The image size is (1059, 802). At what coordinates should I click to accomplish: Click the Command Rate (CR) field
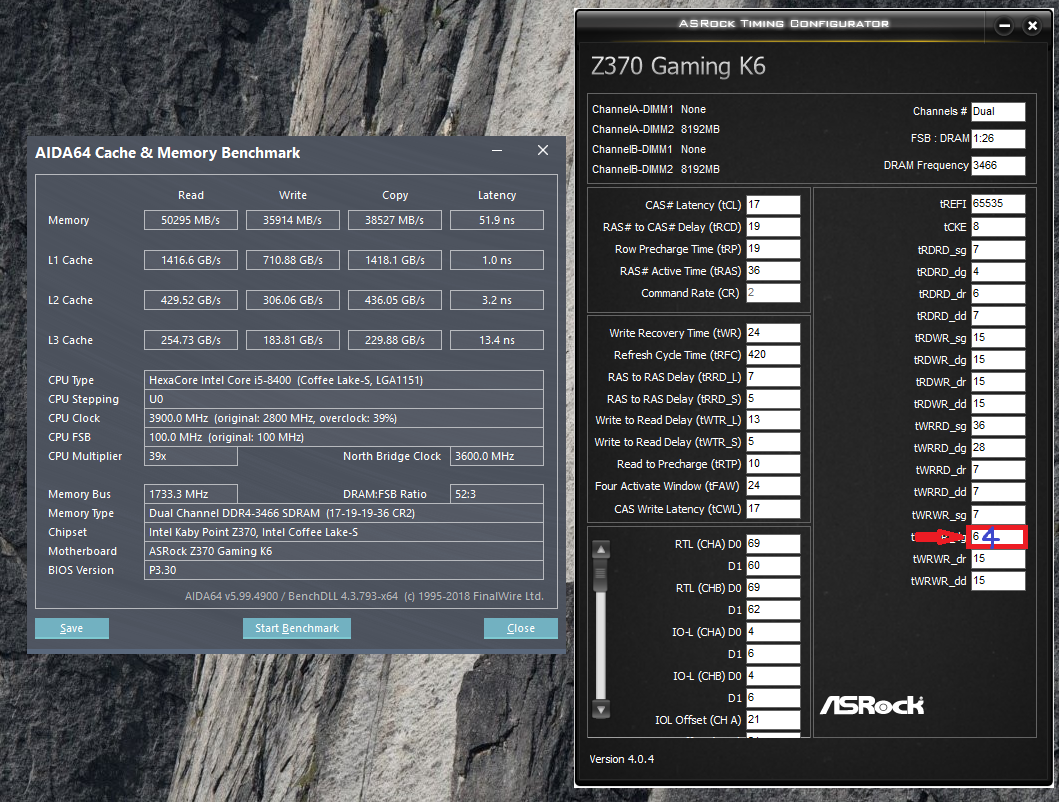pos(773,293)
